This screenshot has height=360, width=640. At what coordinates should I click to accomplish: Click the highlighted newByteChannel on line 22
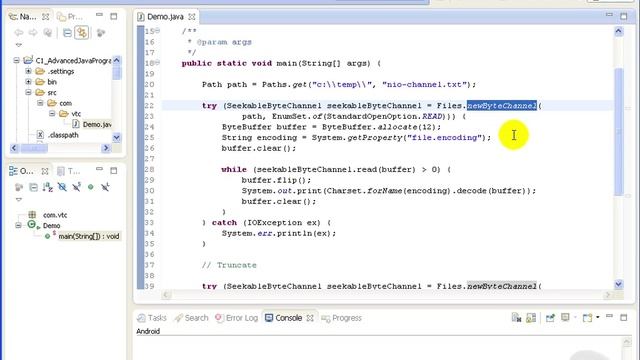click(502, 106)
